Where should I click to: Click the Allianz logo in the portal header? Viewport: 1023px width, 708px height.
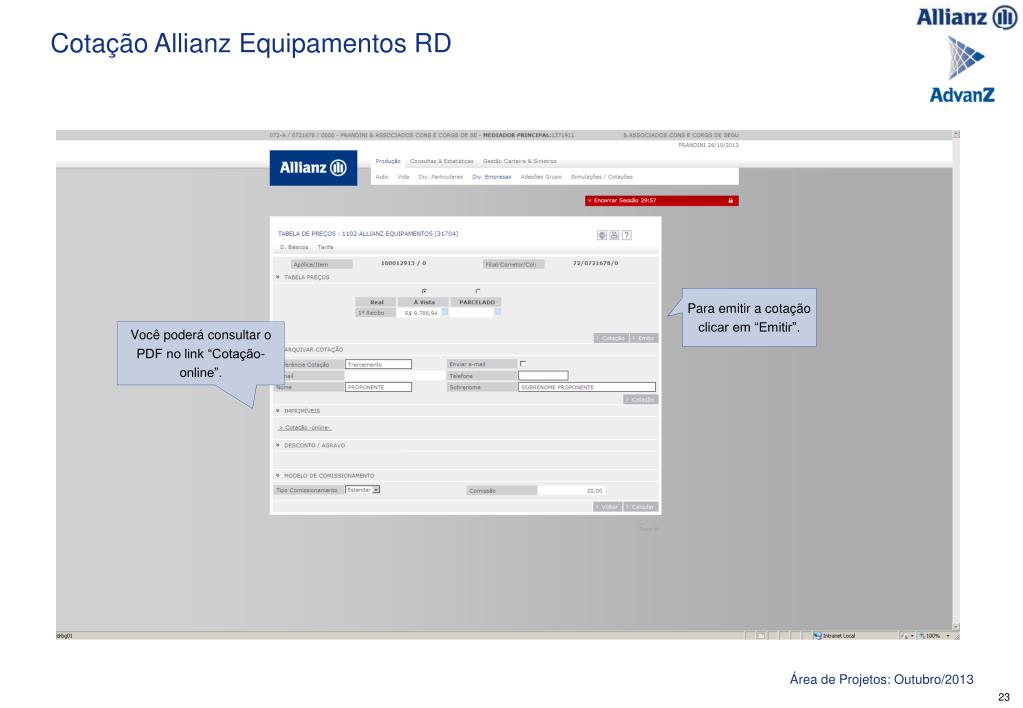313,168
